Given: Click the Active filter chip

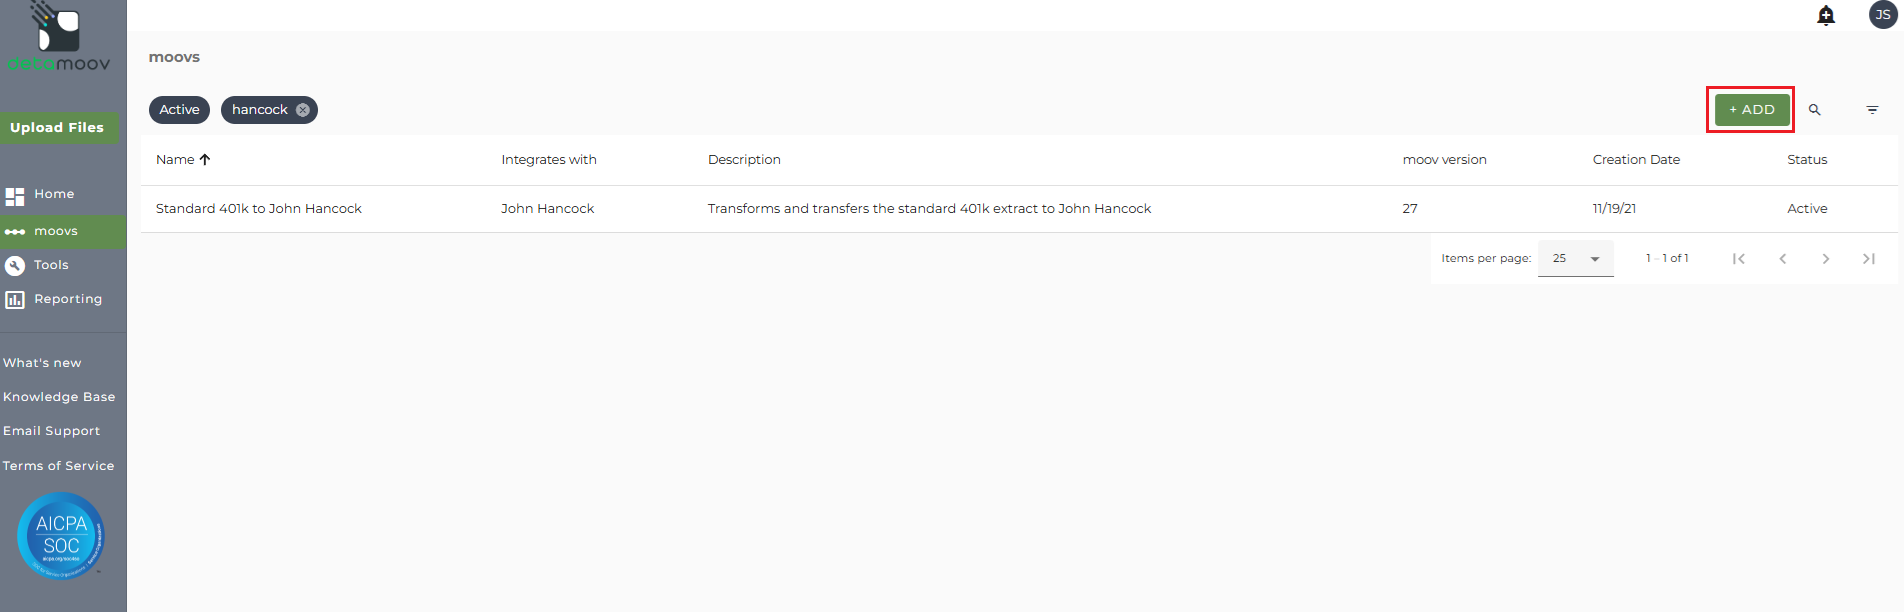Looking at the screenshot, I should (x=179, y=110).
